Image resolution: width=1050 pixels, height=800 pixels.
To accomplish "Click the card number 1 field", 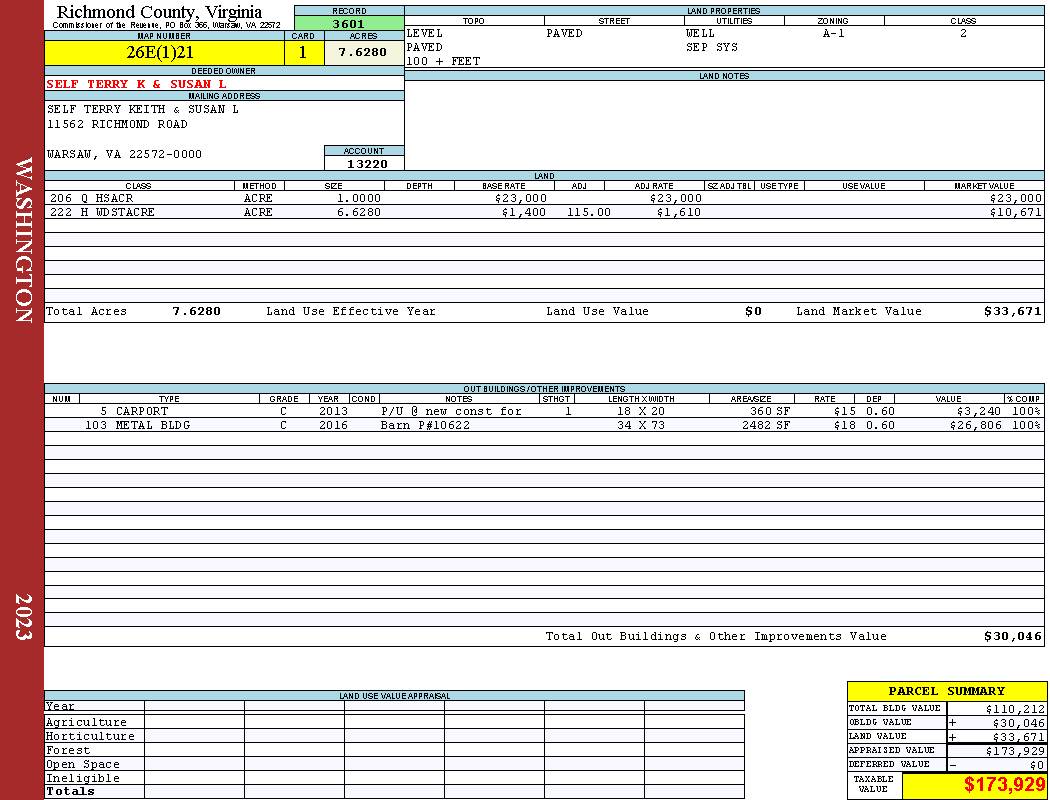I will [x=303, y=52].
